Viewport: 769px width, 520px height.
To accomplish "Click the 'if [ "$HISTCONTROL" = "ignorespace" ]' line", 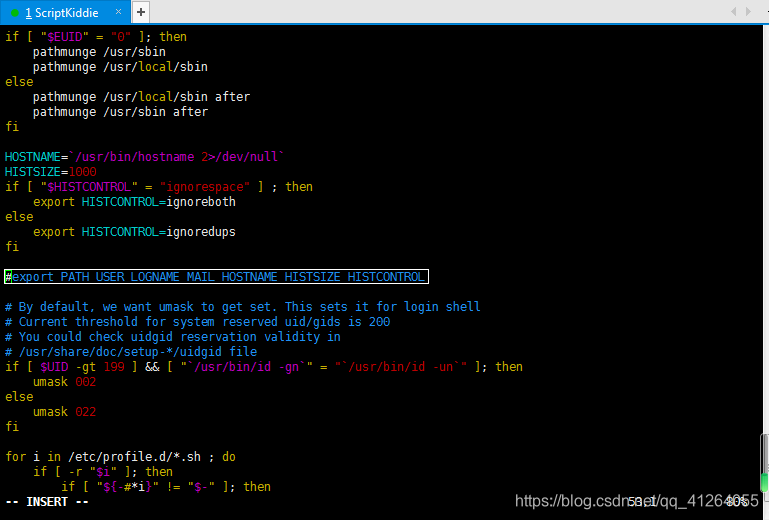I will 158,187.
